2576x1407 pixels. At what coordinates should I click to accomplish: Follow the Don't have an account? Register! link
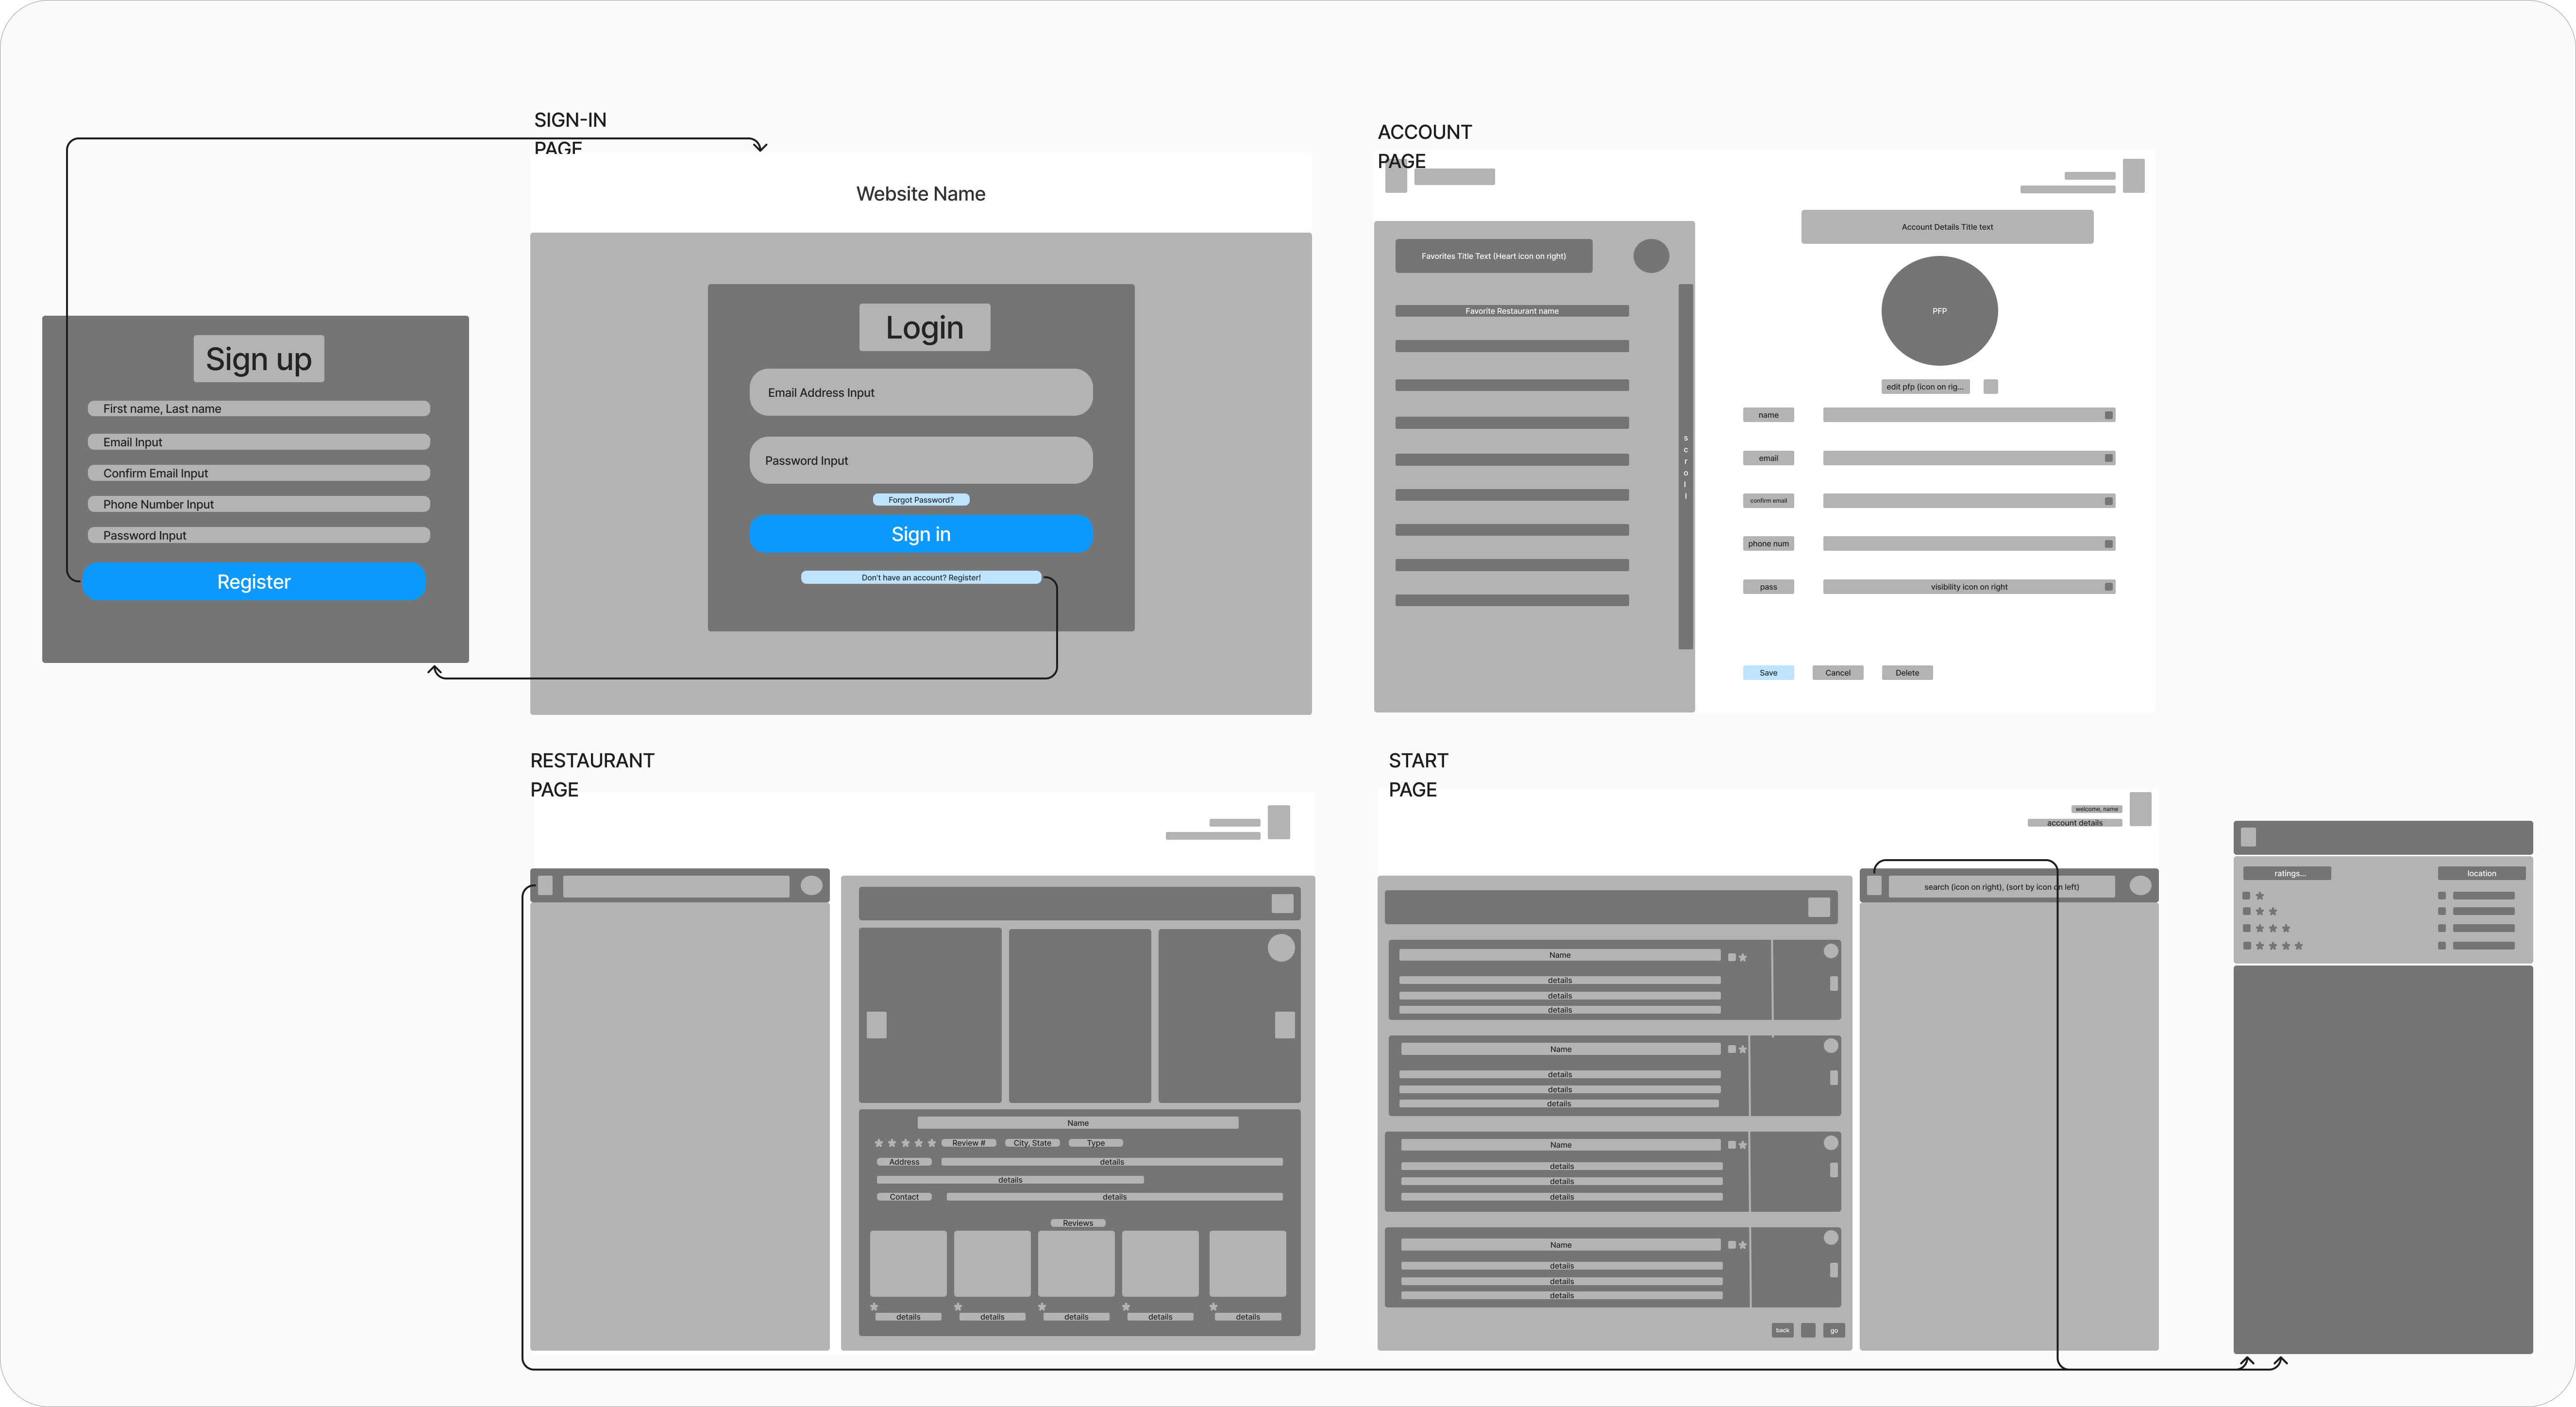point(921,577)
